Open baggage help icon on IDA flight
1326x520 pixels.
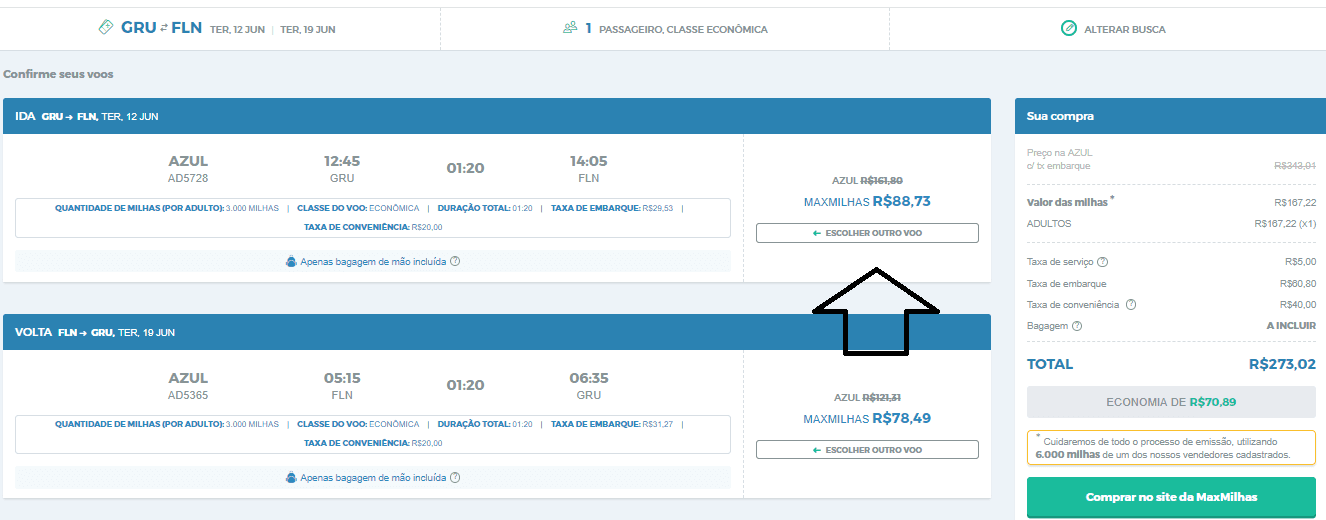tap(455, 262)
